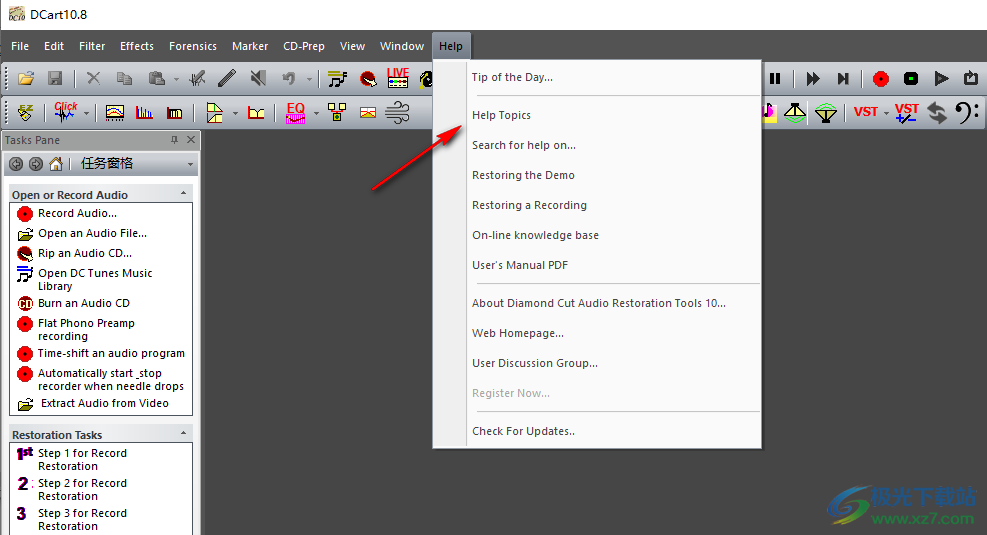
Task: Click the Undo arrow icon
Action: pos(289,79)
